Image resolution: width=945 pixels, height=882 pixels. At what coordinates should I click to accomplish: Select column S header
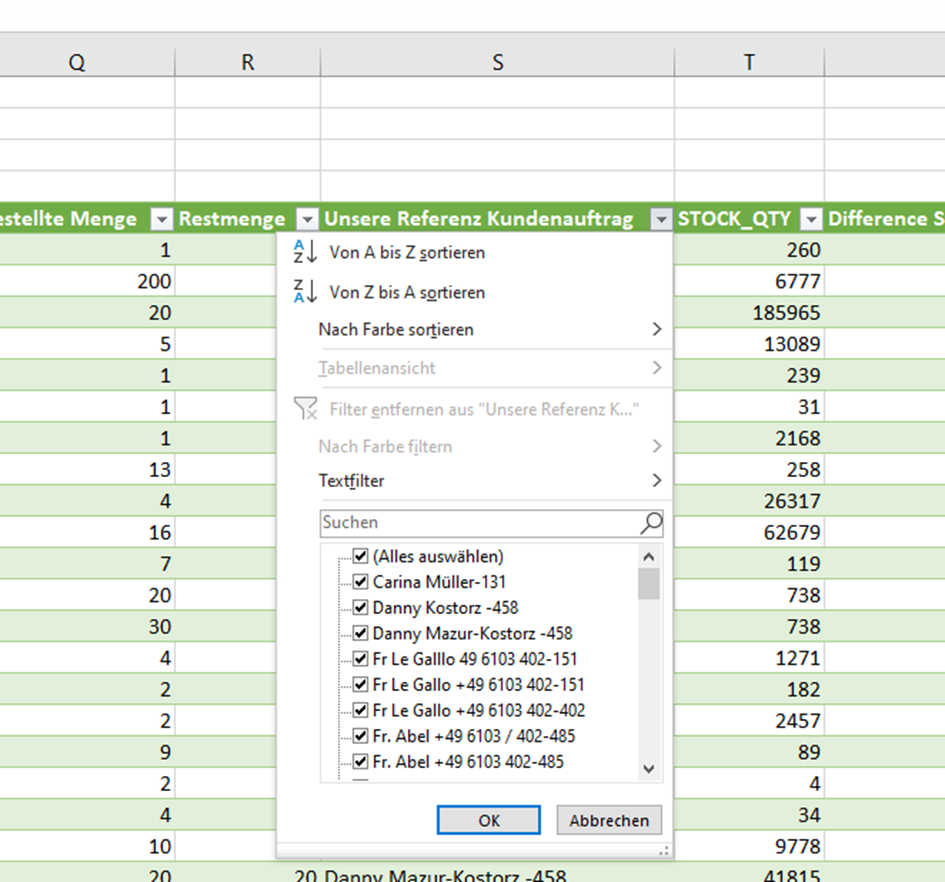(497, 62)
